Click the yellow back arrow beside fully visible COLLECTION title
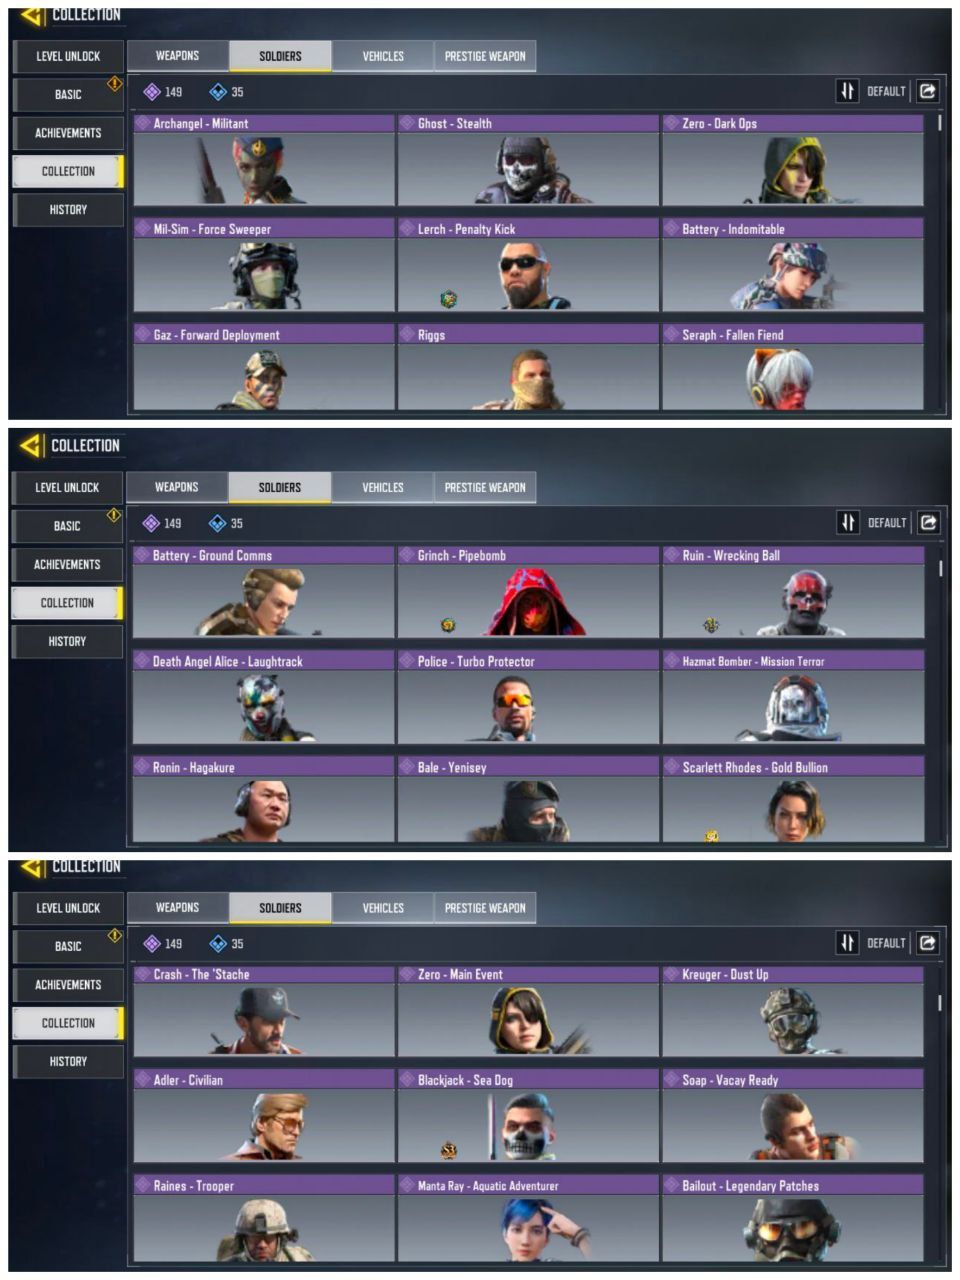 click(31, 445)
